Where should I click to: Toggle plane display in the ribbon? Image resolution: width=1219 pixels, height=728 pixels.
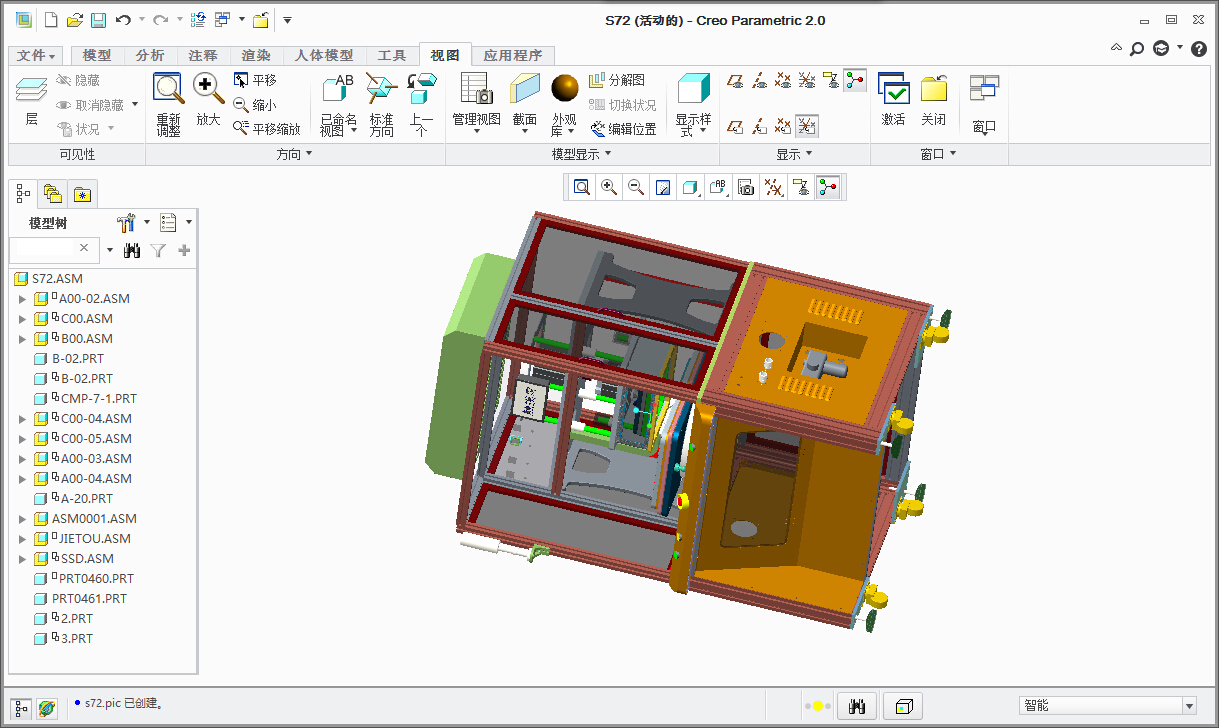(735, 81)
